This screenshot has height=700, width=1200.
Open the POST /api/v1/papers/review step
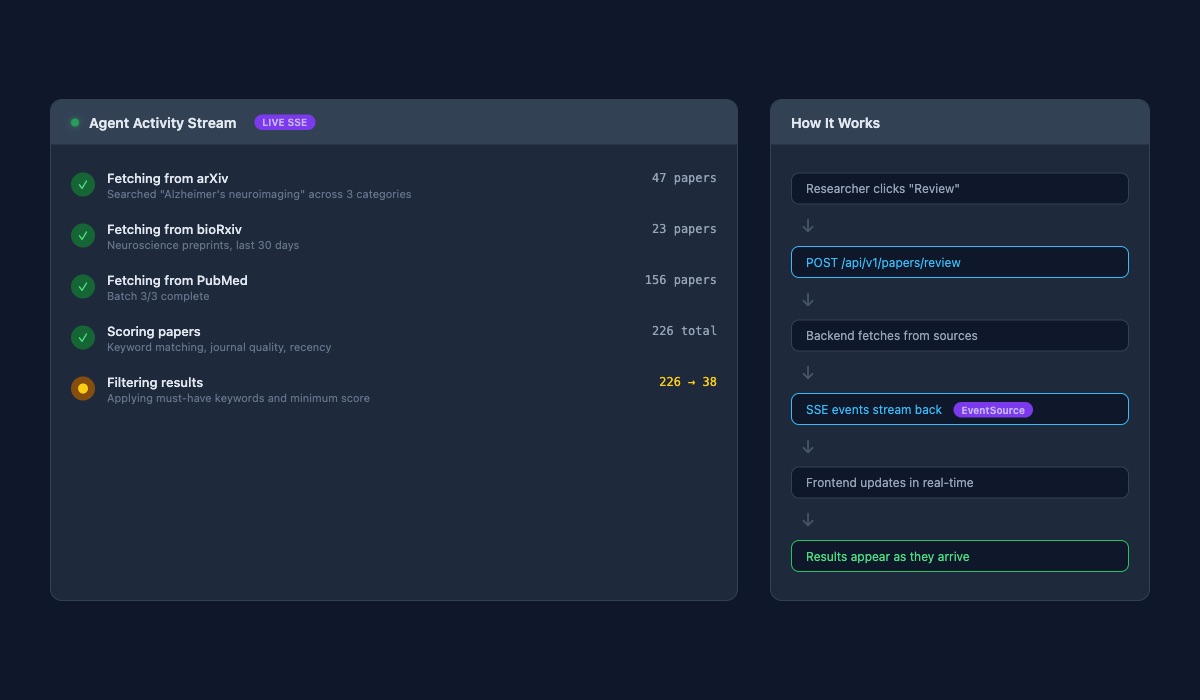[959, 262]
